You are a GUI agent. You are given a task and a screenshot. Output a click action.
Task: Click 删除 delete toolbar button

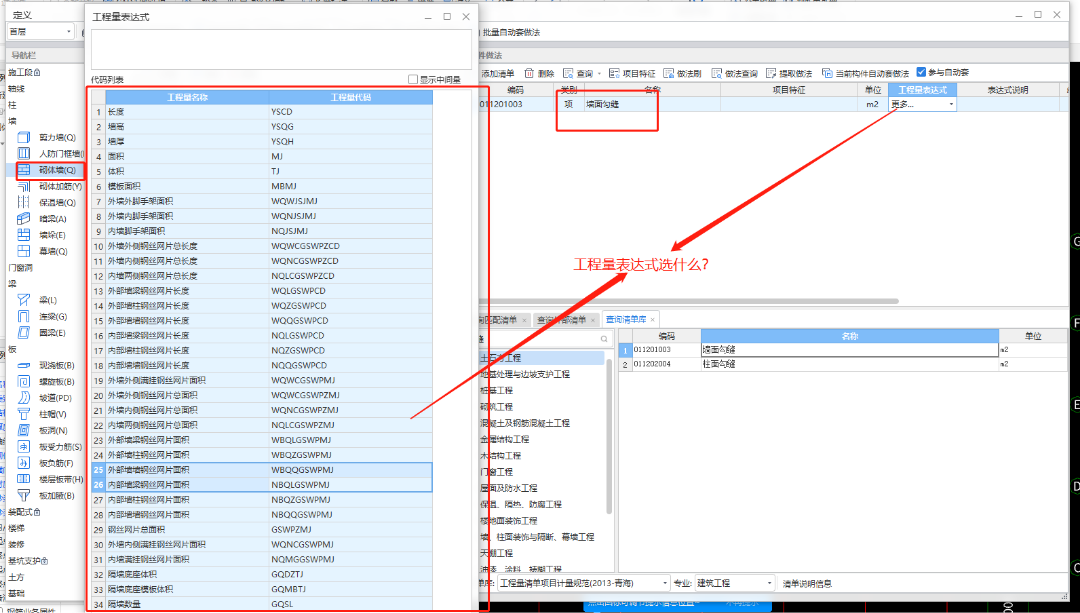pyautogui.click(x=539, y=73)
